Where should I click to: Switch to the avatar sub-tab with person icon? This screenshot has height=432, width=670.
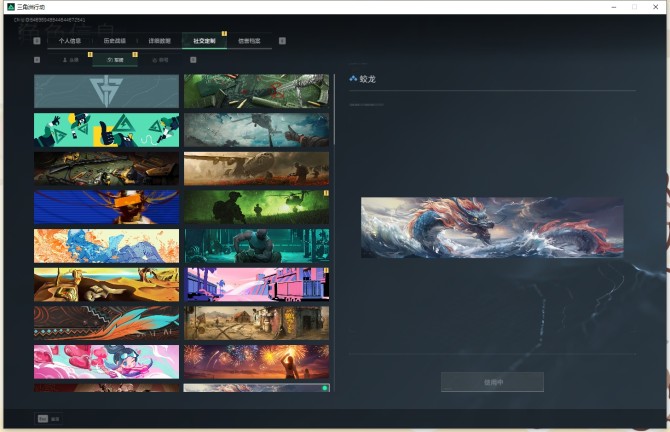pyautogui.click(x=71, y=60)
